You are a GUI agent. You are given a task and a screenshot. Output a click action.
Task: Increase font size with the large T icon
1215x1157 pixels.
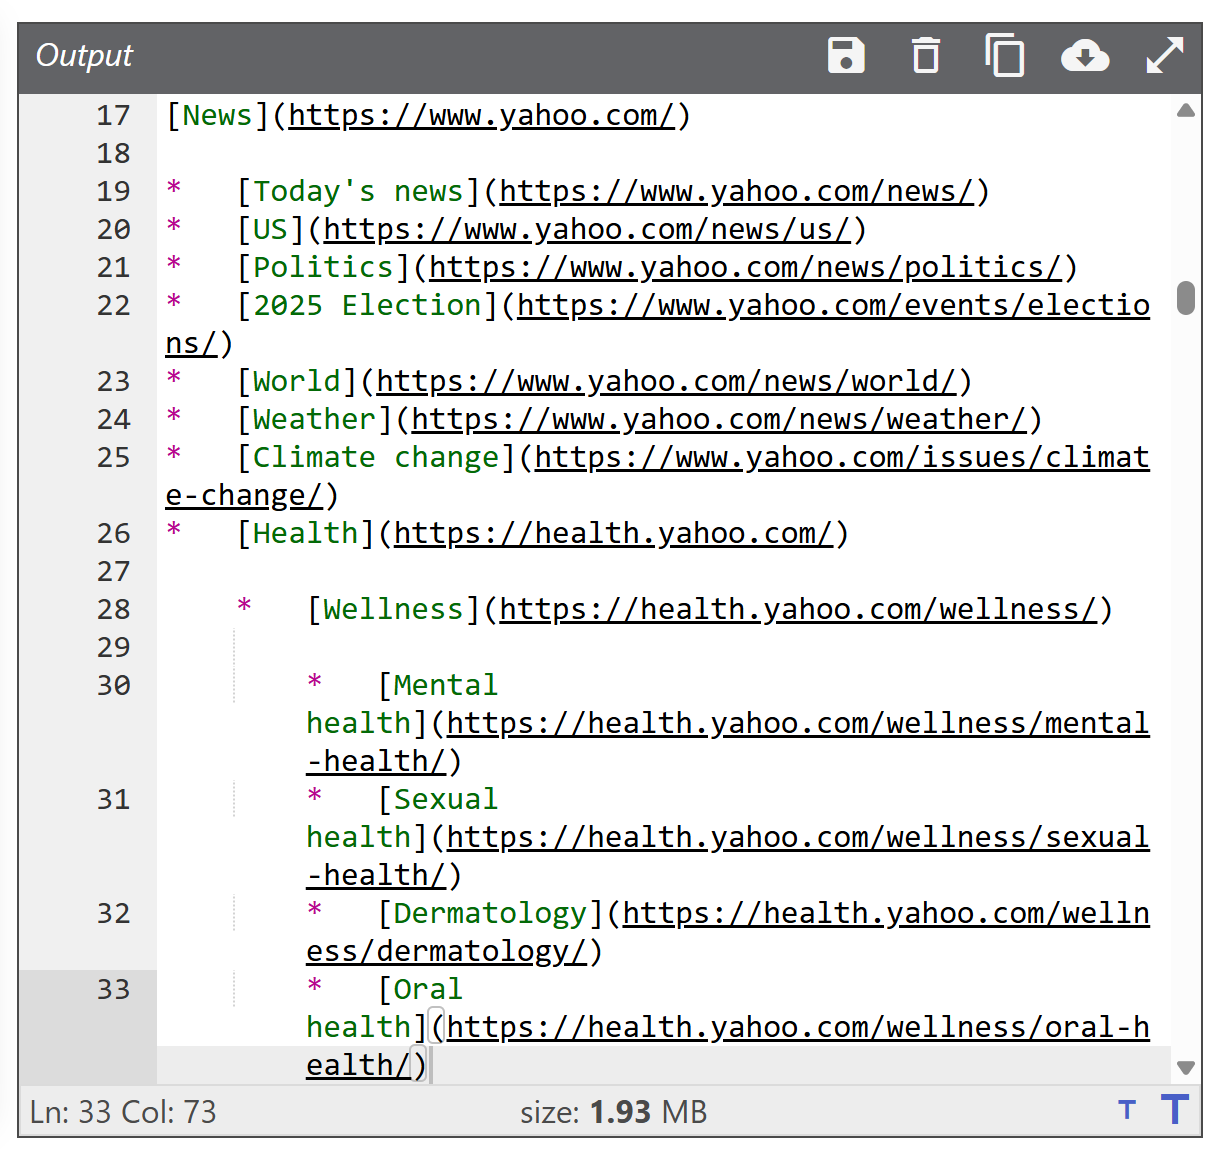click(x=1174, y=1109)
